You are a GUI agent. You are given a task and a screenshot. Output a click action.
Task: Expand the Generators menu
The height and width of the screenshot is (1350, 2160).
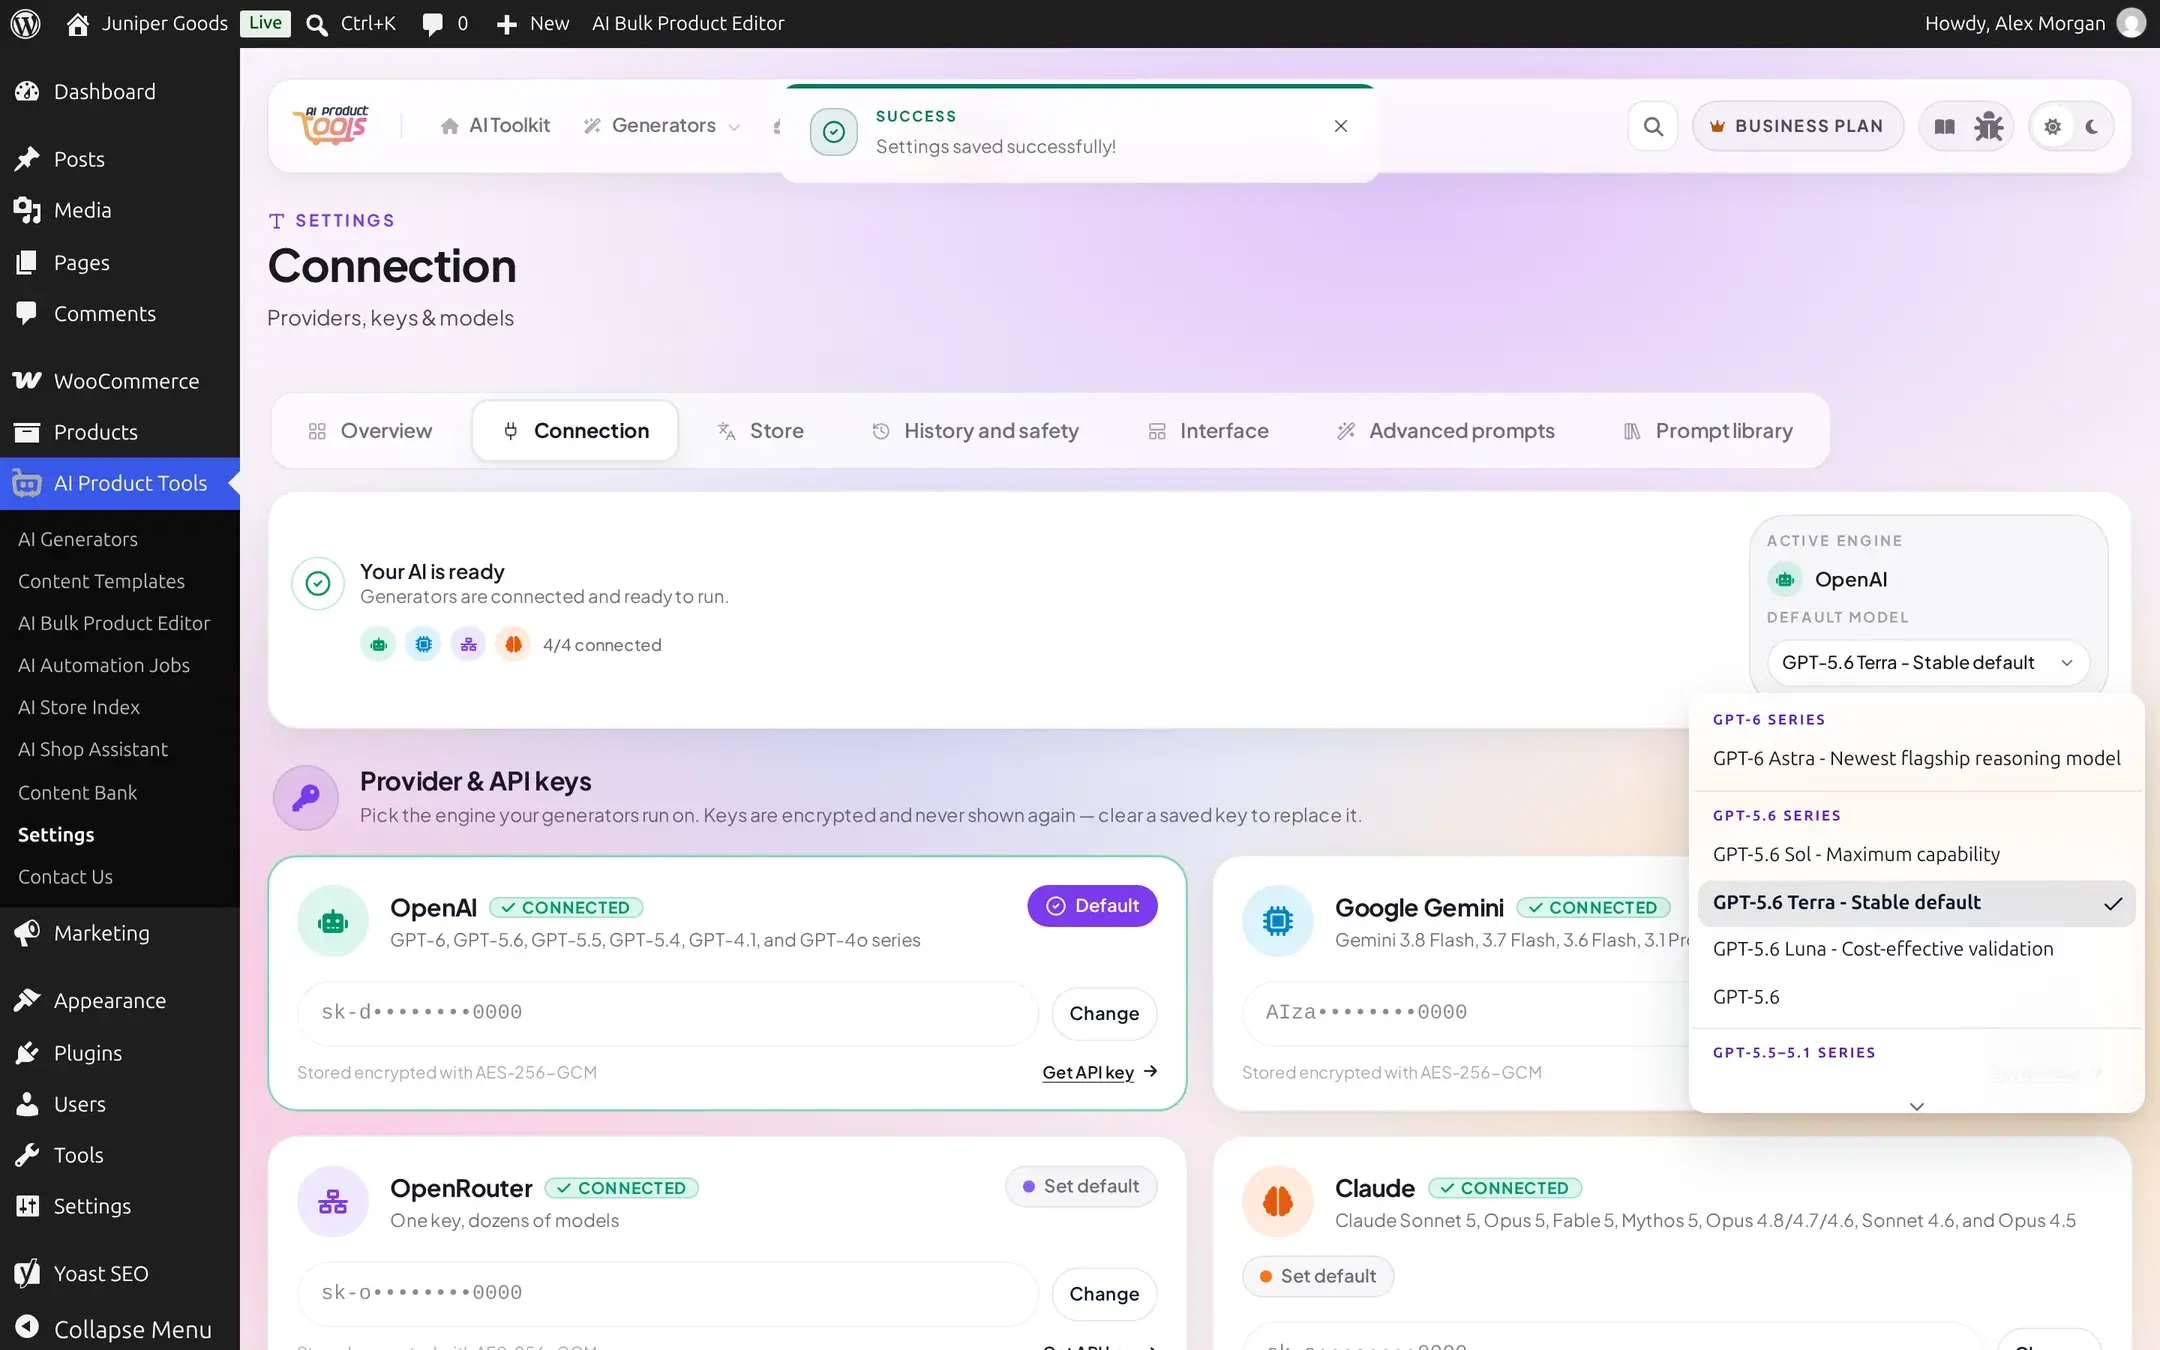pos(662,126)
